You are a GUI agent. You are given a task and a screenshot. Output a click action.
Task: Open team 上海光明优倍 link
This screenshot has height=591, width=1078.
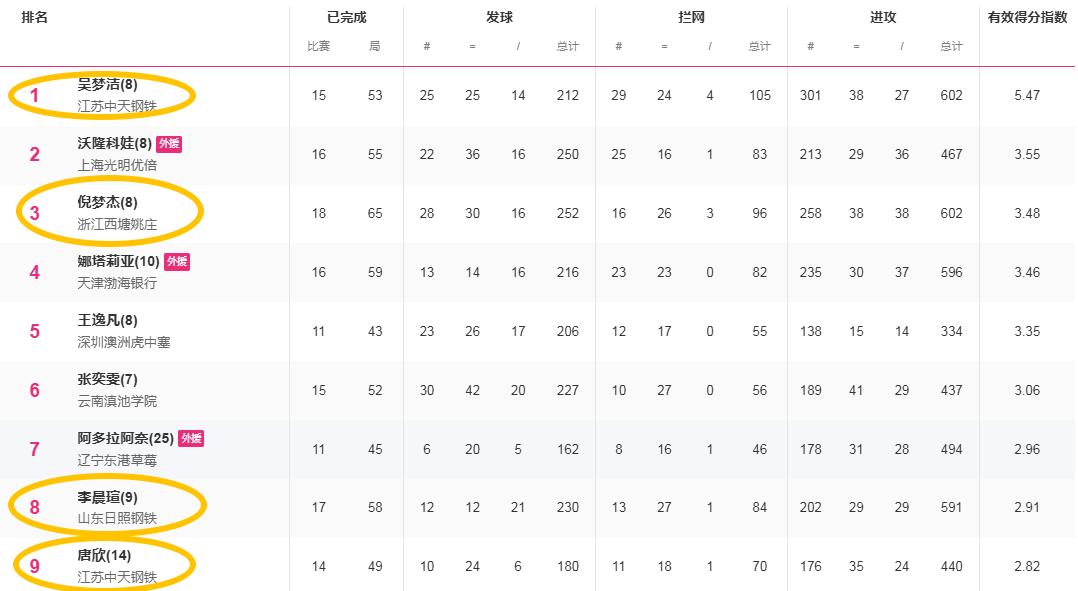[117, 165]
